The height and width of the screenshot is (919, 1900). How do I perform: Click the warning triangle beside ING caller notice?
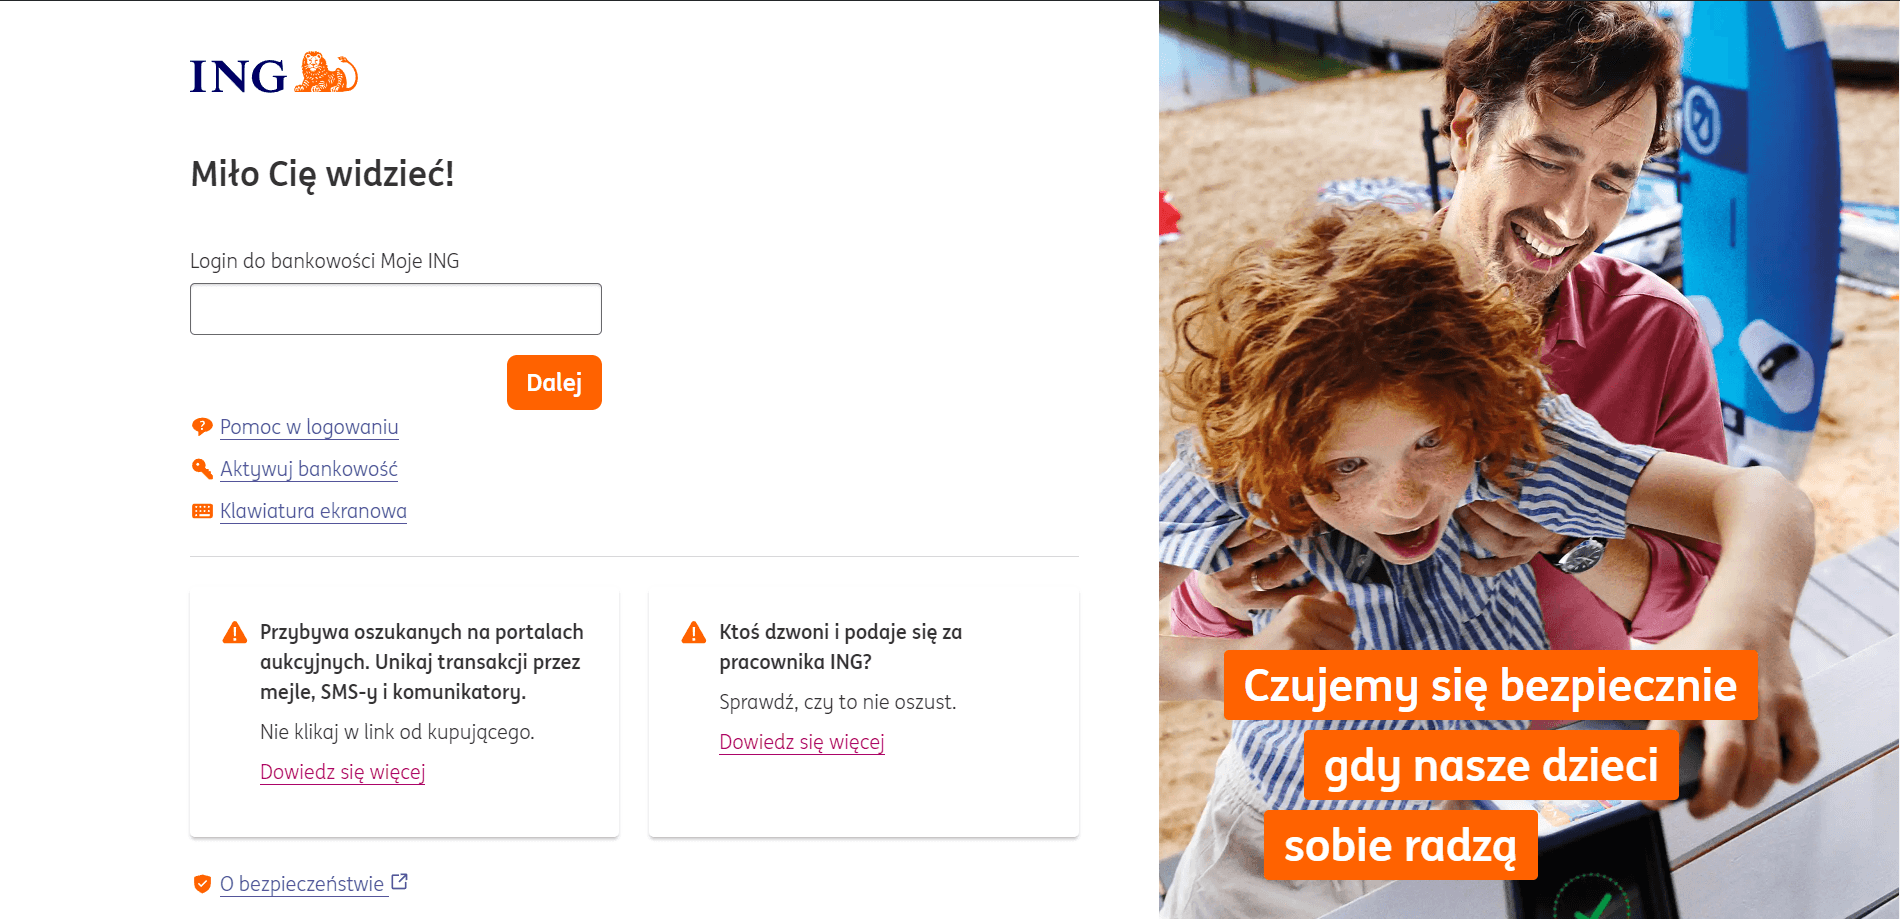[x=694, y=632]
